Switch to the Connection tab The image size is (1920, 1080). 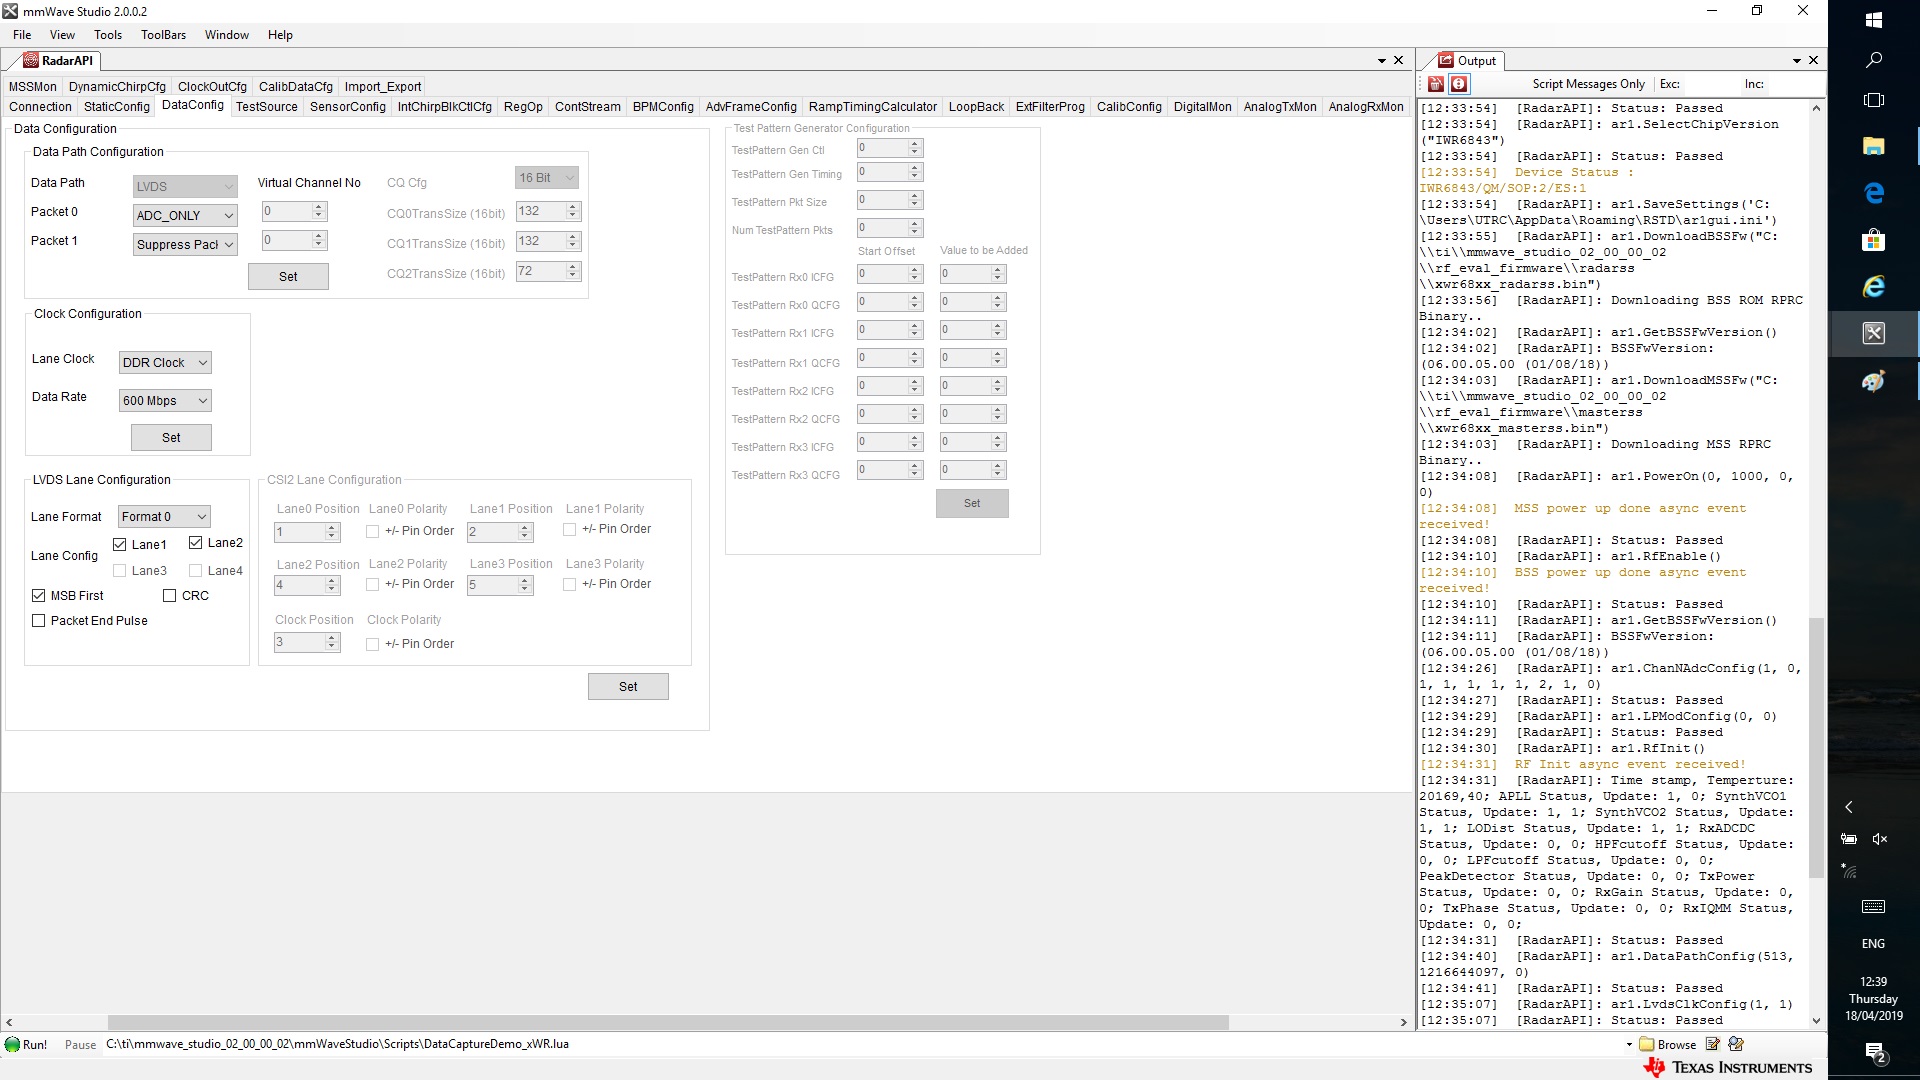click(x=40, y=107)
